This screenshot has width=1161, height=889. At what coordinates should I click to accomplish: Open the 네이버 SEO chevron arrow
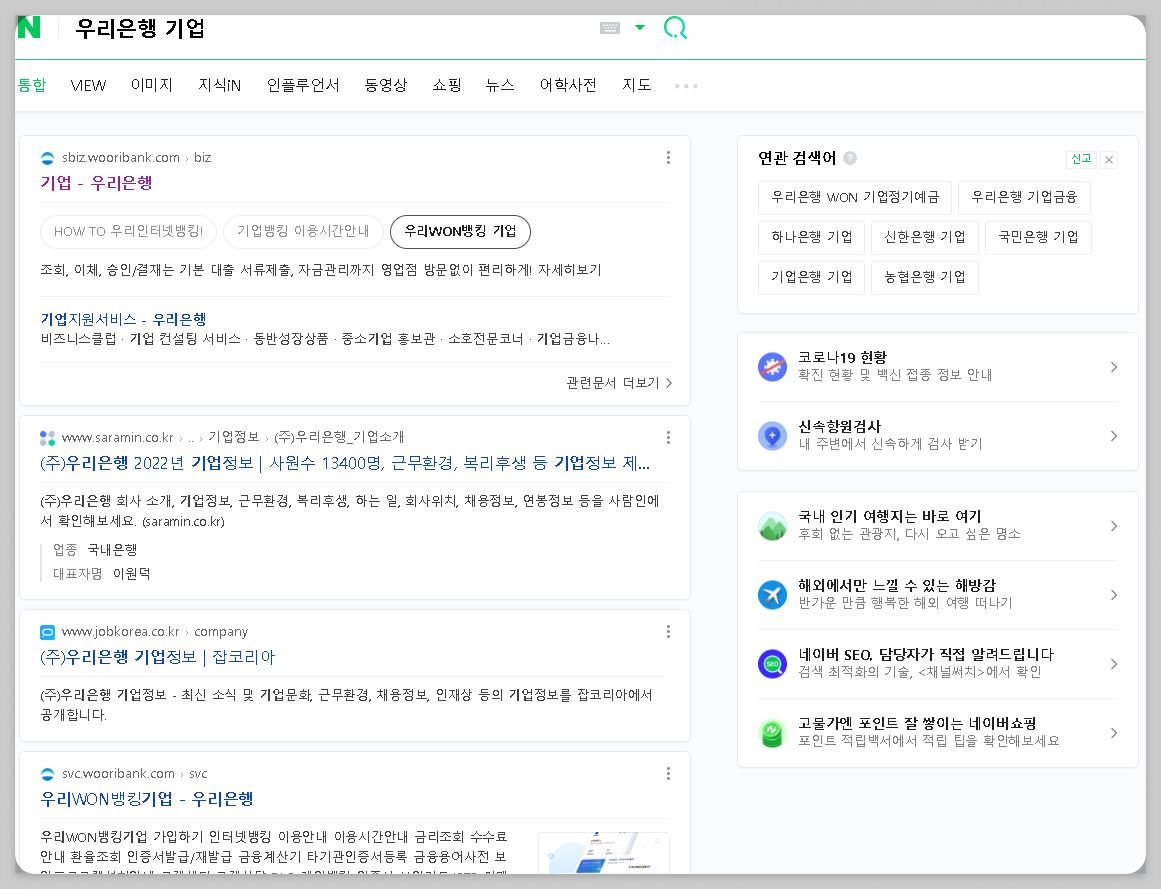[x=1114, y=664]
